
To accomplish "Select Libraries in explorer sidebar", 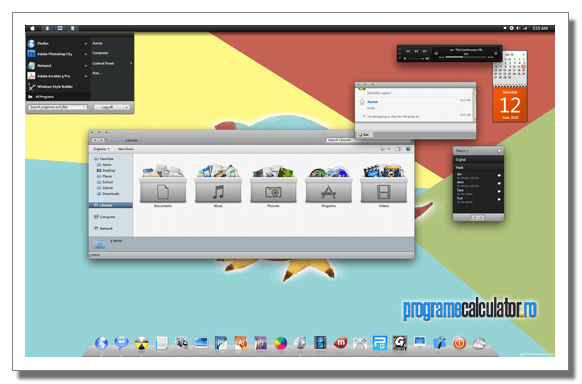I will (x=111, y=205).
